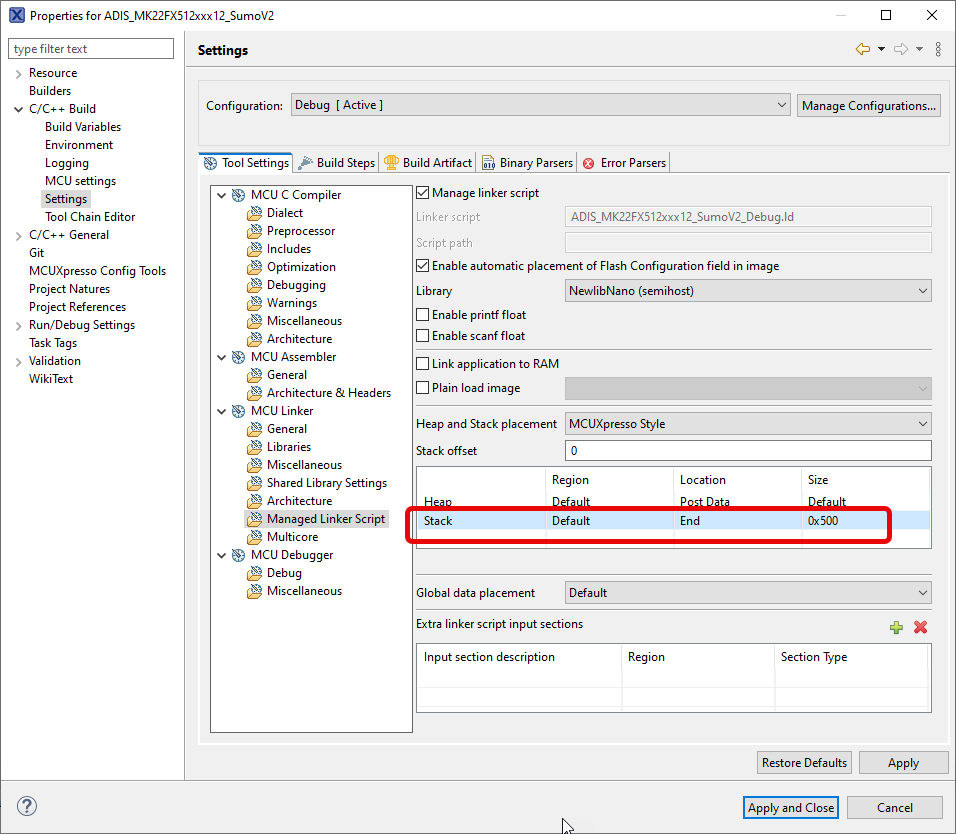Click the help question mark icon
This screenshot has height=834, width=956.
coord(26,806)
